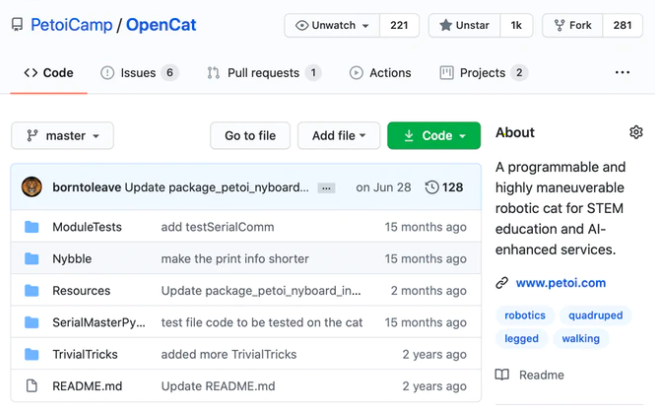The height and width of the screenshot is (407, 655).
Task: Click the Readme book icon
Action: pyautogui.click(x=502, y=375)
